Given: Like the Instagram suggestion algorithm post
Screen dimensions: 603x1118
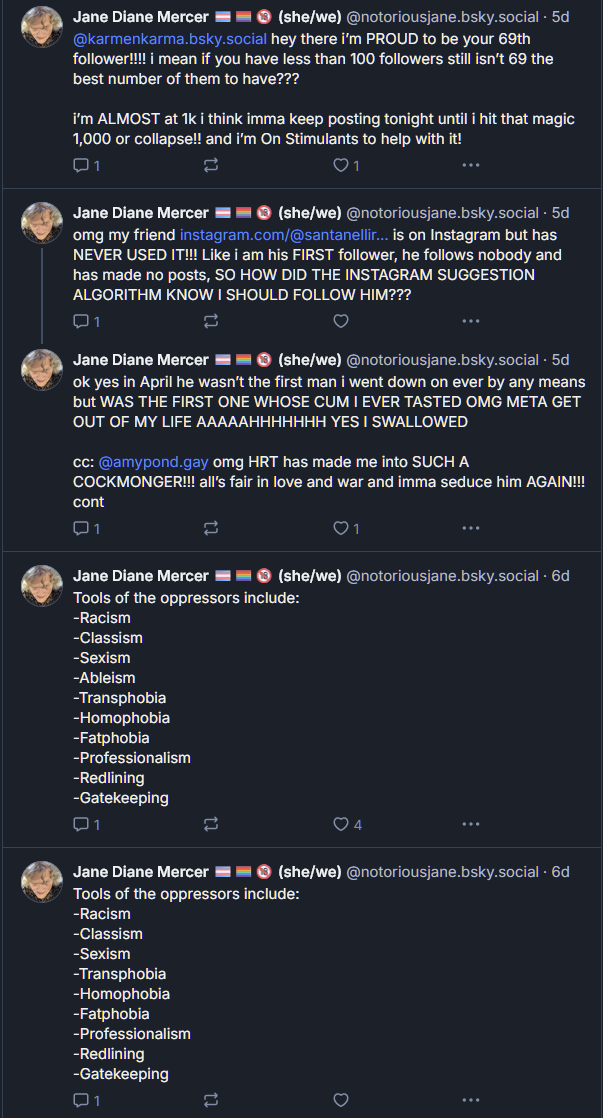Looking at the screenshot, I should 340,321.
